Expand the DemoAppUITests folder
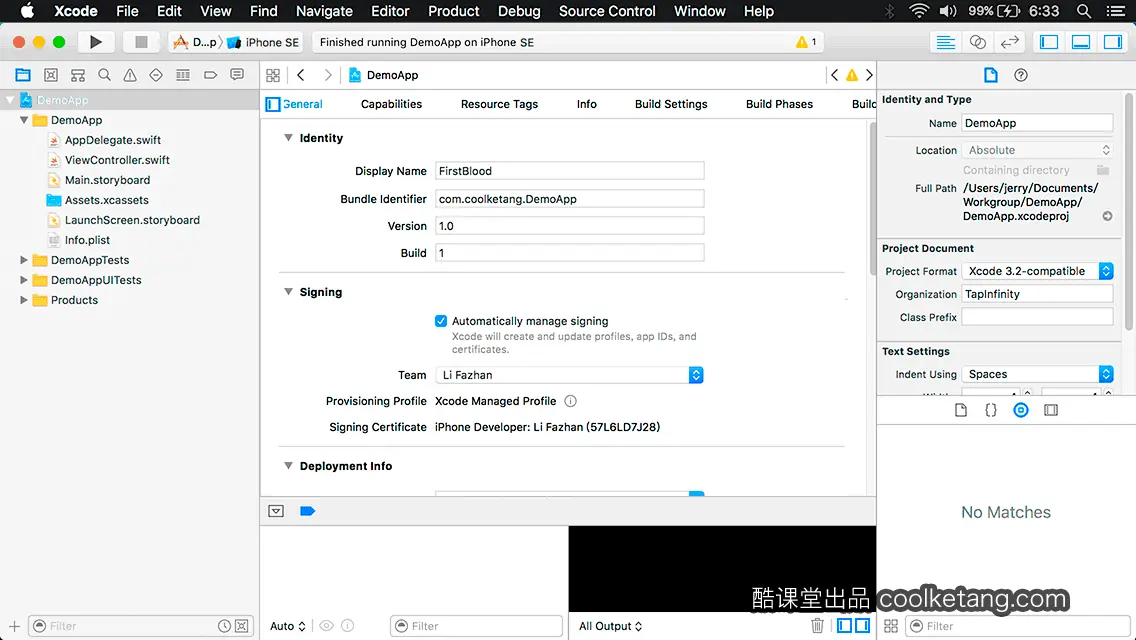The height and width of the screenshot is (640, 1136). pyautogui.click(x=24, y=280)
